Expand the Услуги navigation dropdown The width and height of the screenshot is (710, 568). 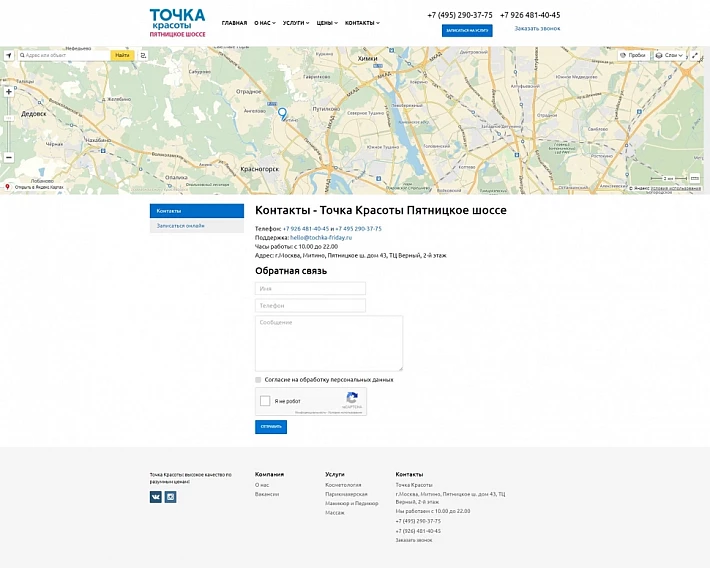pos(295,23)
